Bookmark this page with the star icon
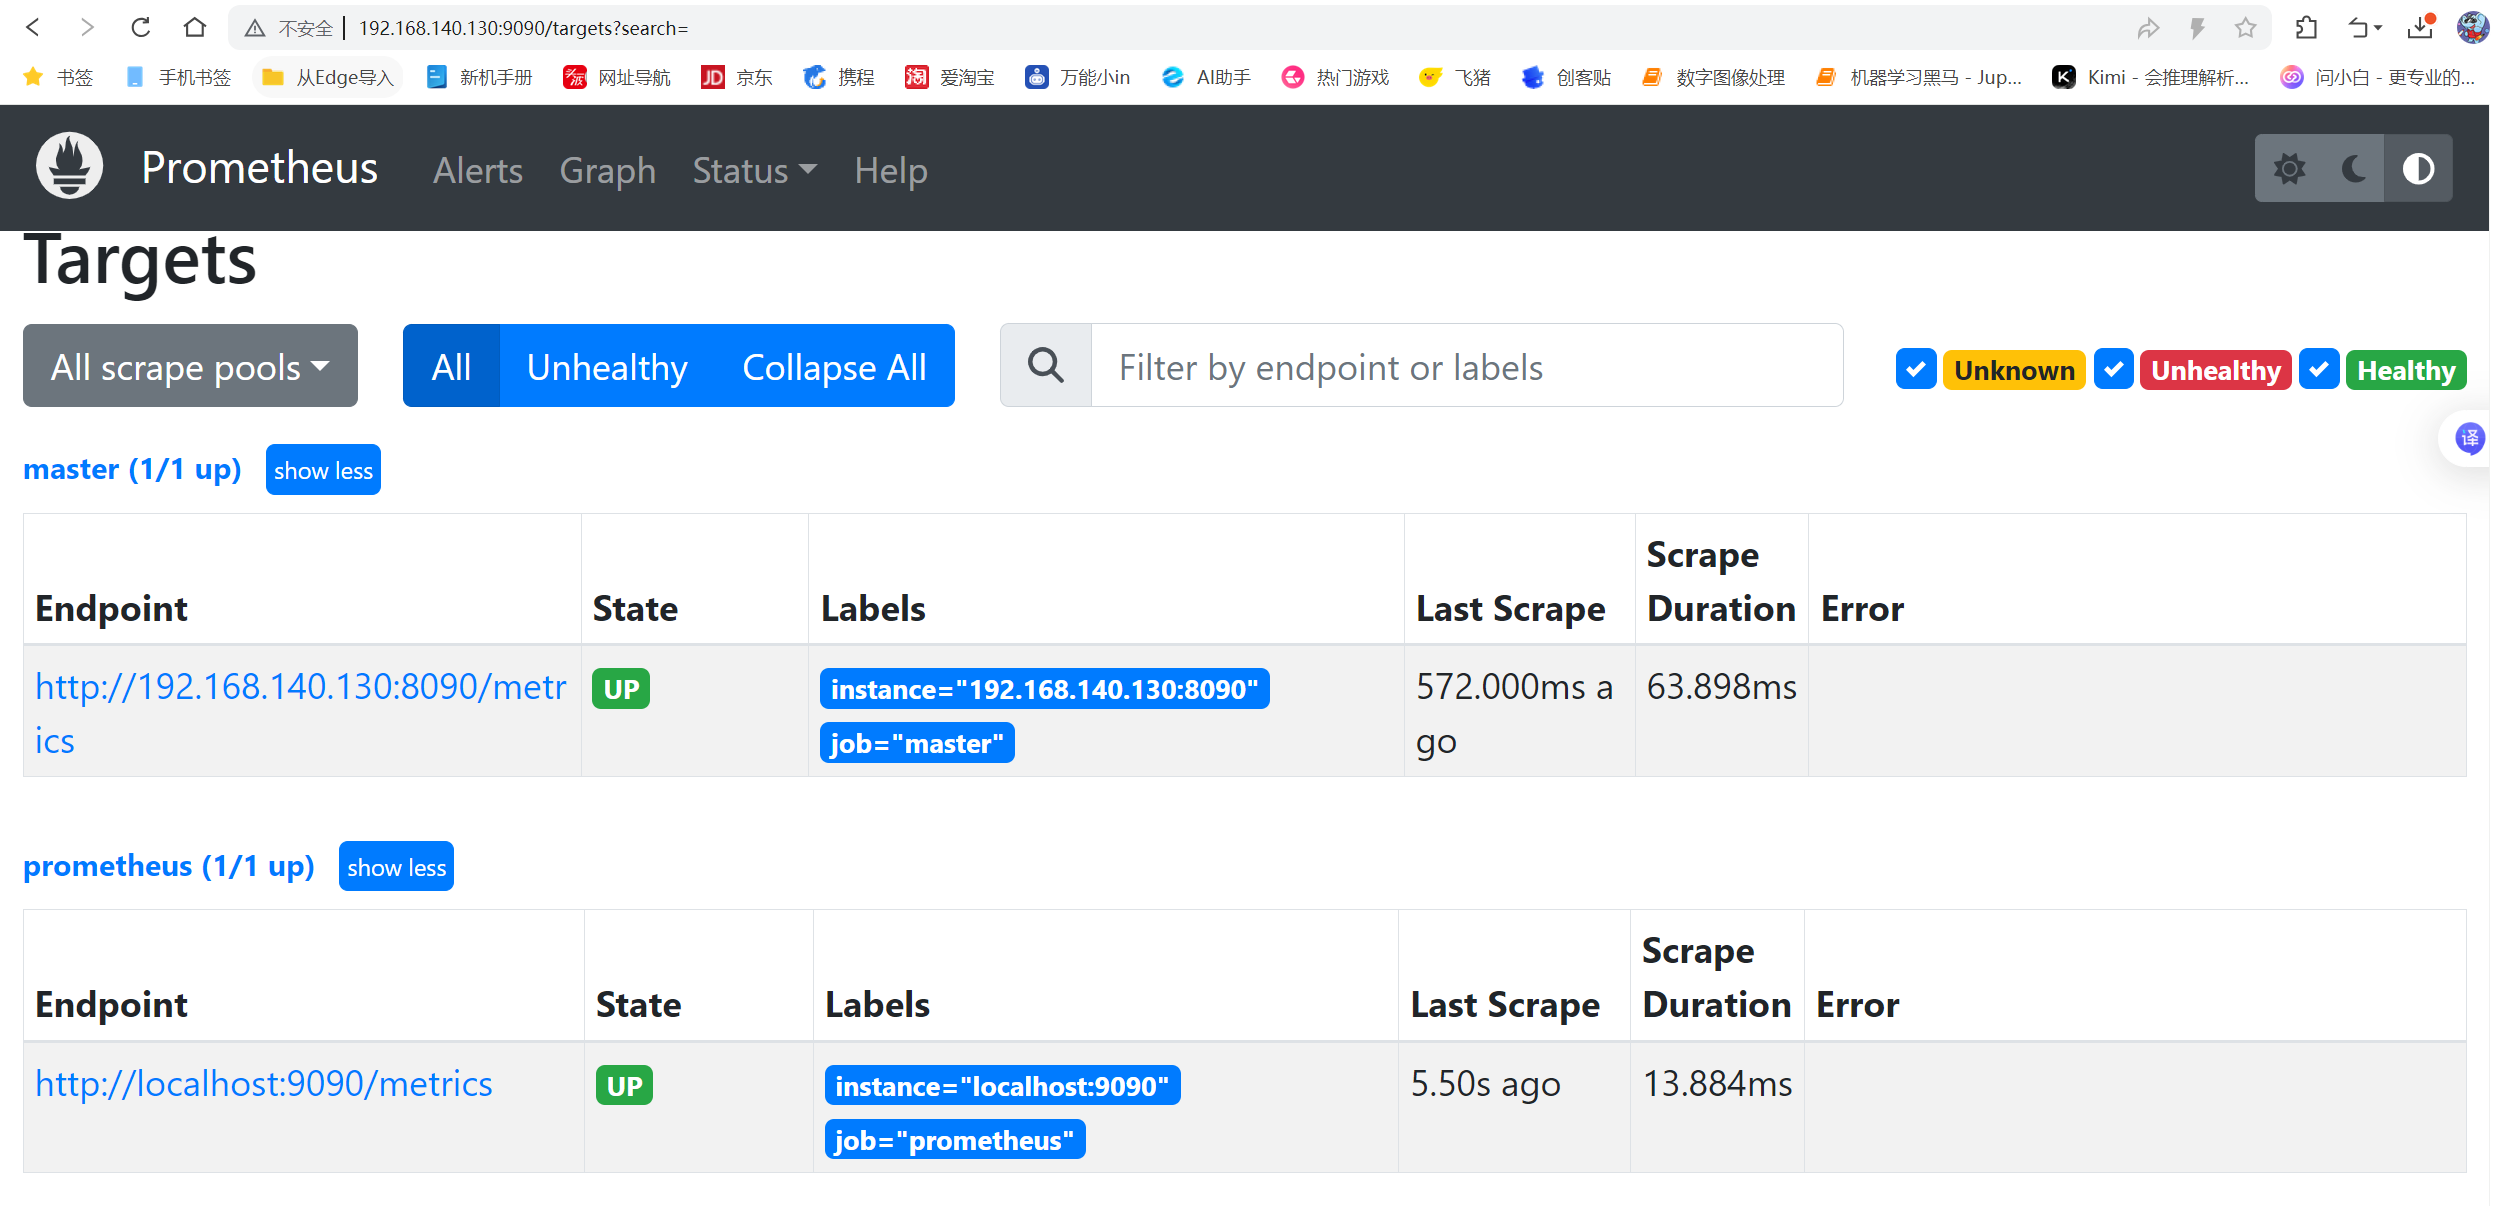The image size is (2495, 1206). pyautogui.click(x=2245, y=28)
